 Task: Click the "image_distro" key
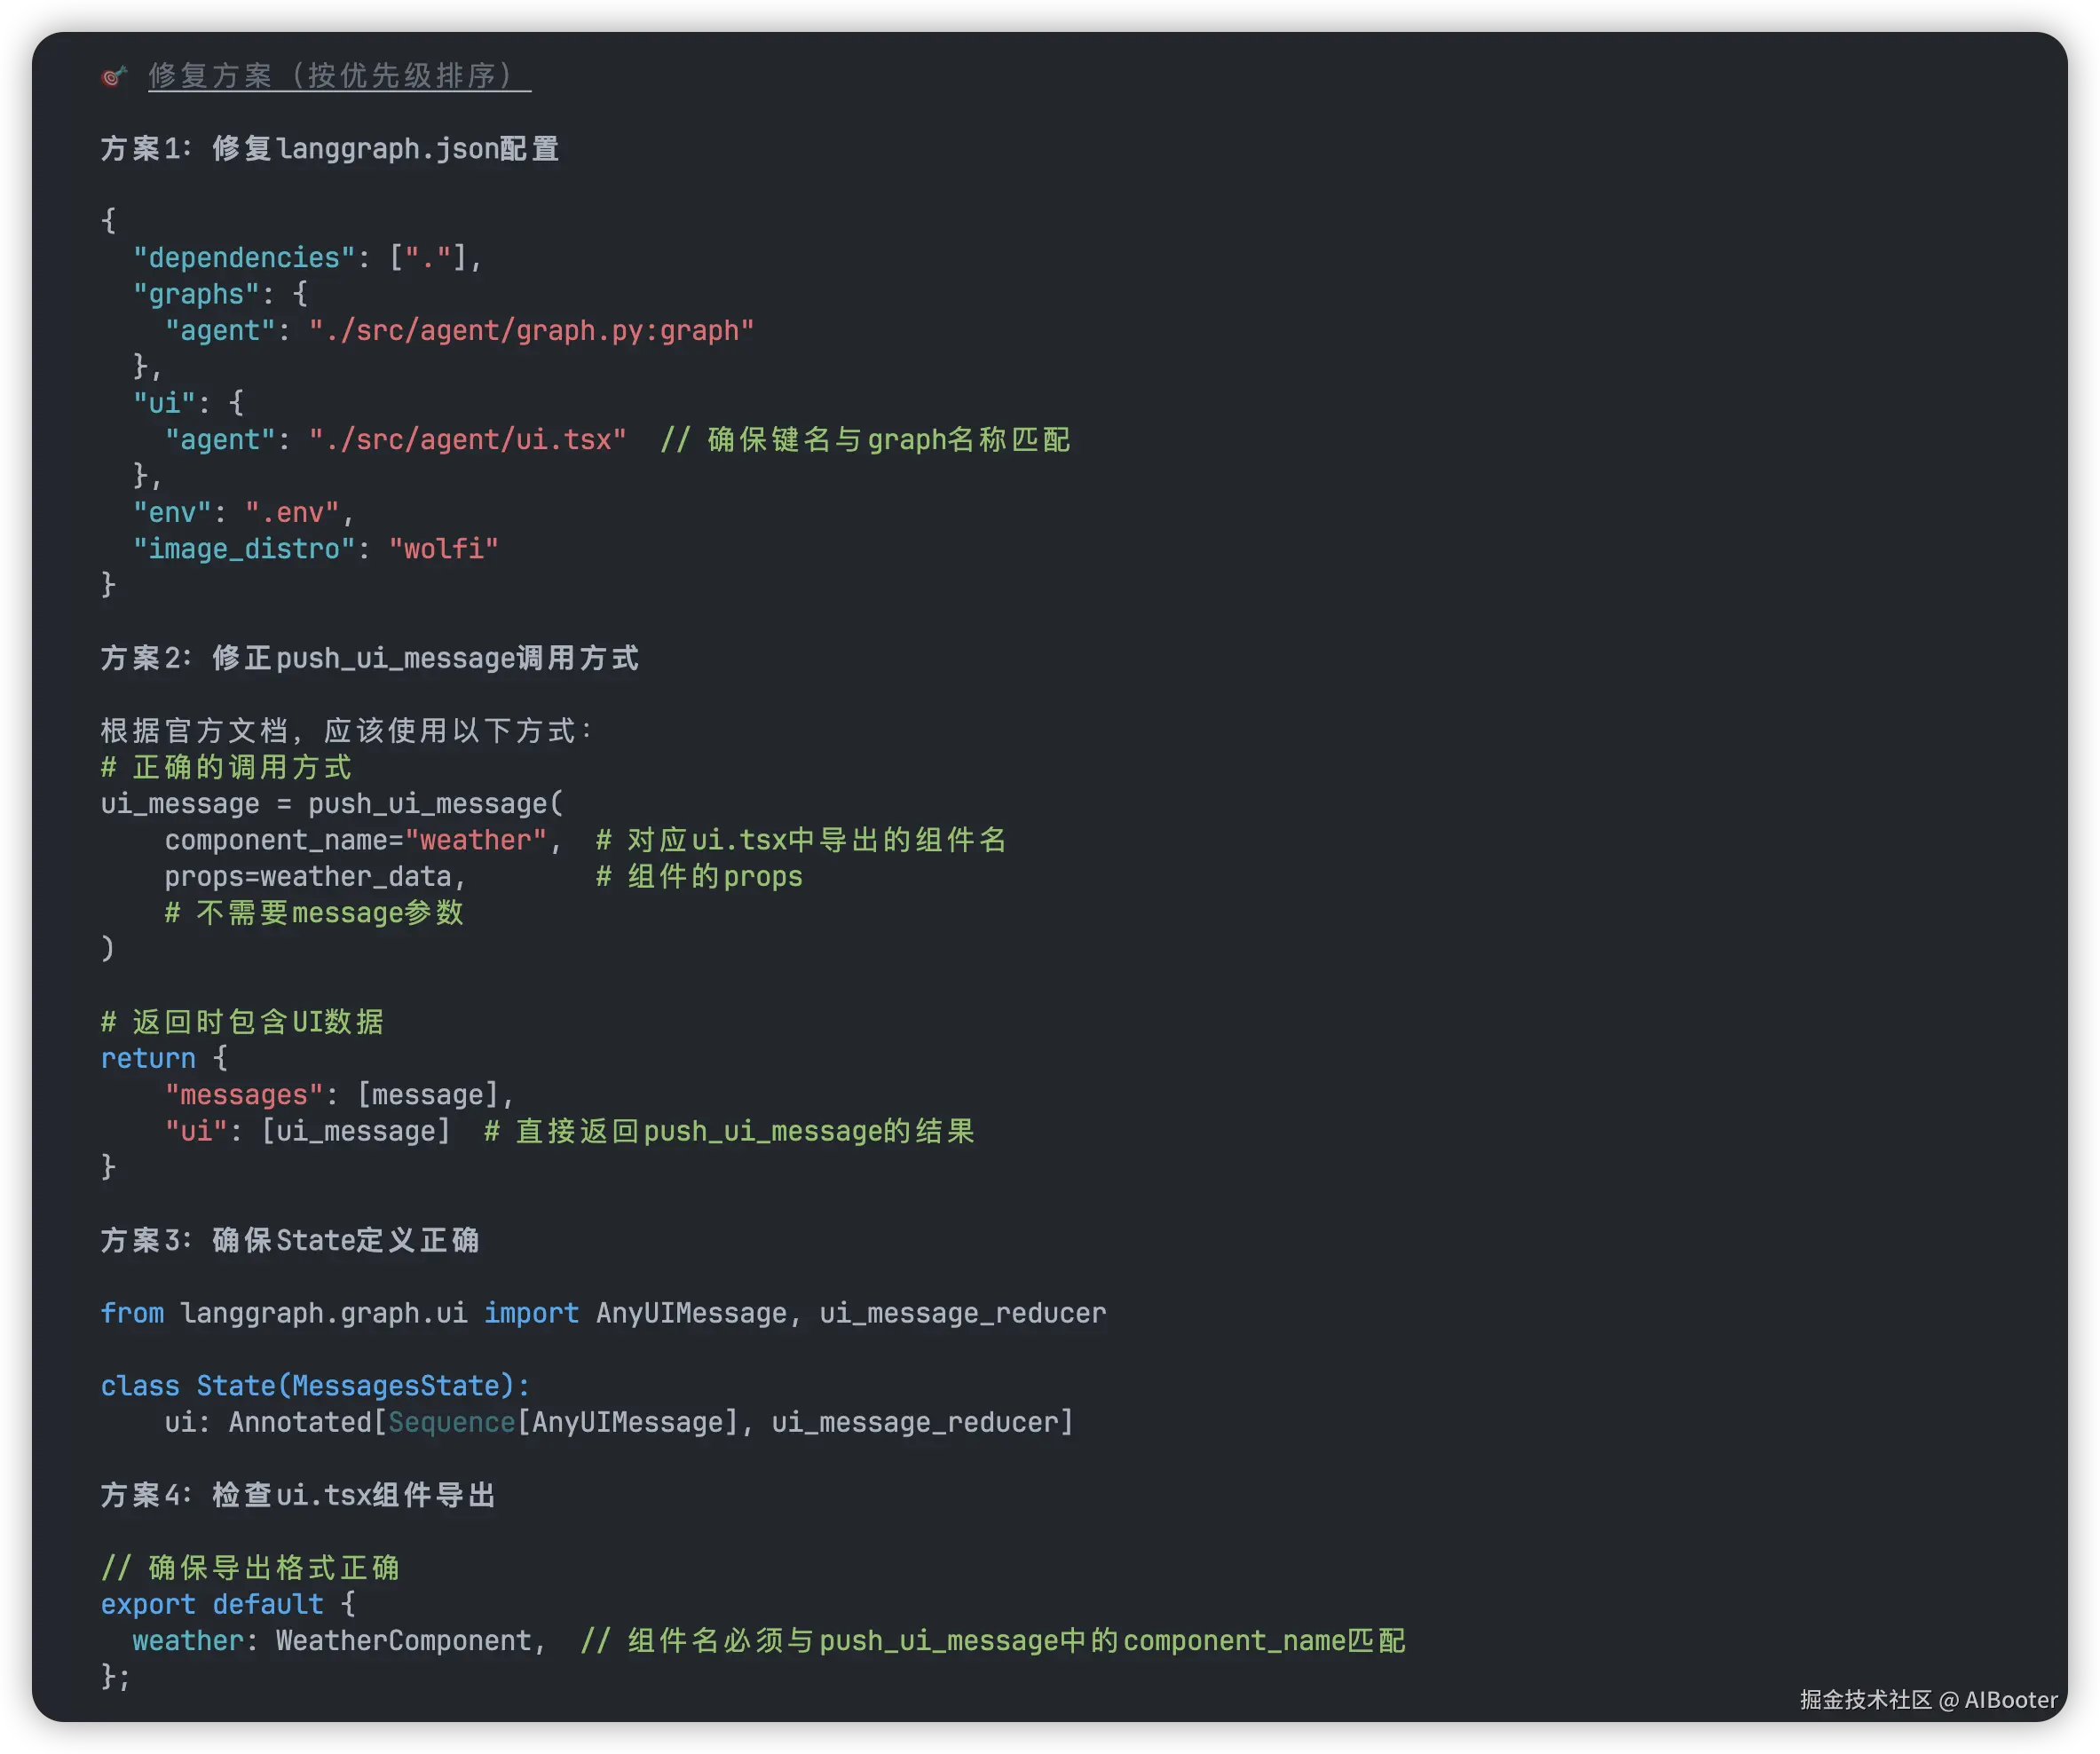coord(244,549)
